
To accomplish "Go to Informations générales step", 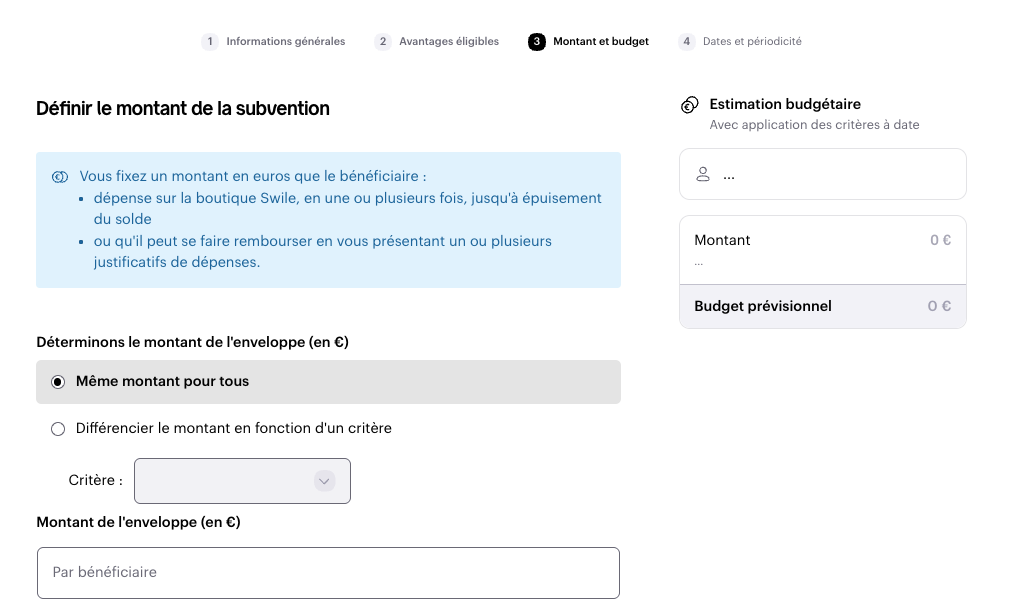I will tap(286, 41).
